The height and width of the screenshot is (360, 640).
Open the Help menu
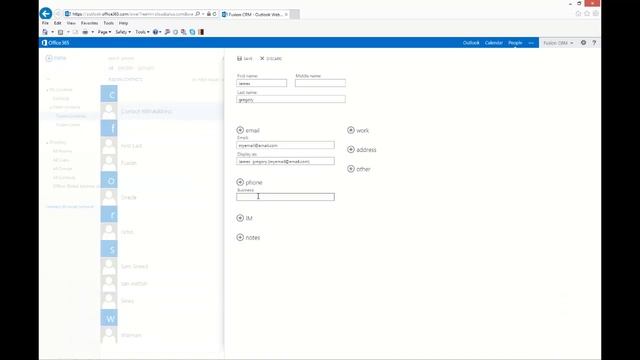(123, 23)
